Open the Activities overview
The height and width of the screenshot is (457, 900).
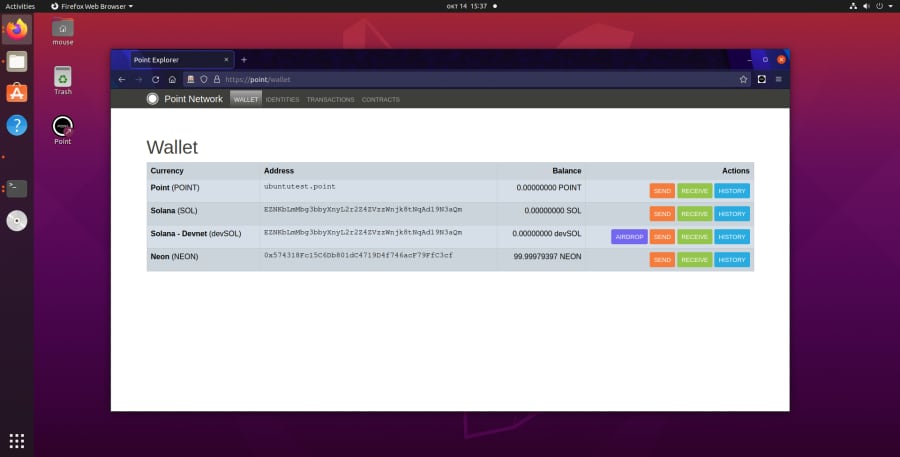pyautogui.click(x=20, y=6)
